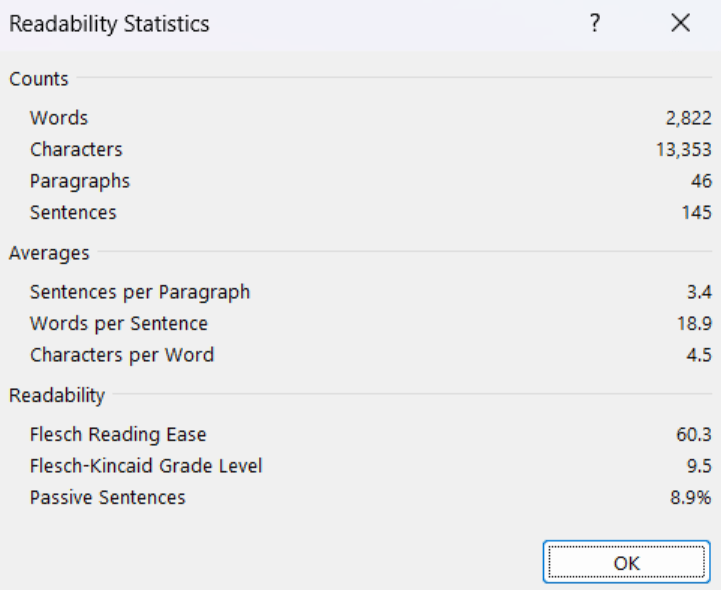The width and height of the screenshot is (721, 590).
Task: Open Help with the question mark icon
Action: coord(594,24)
